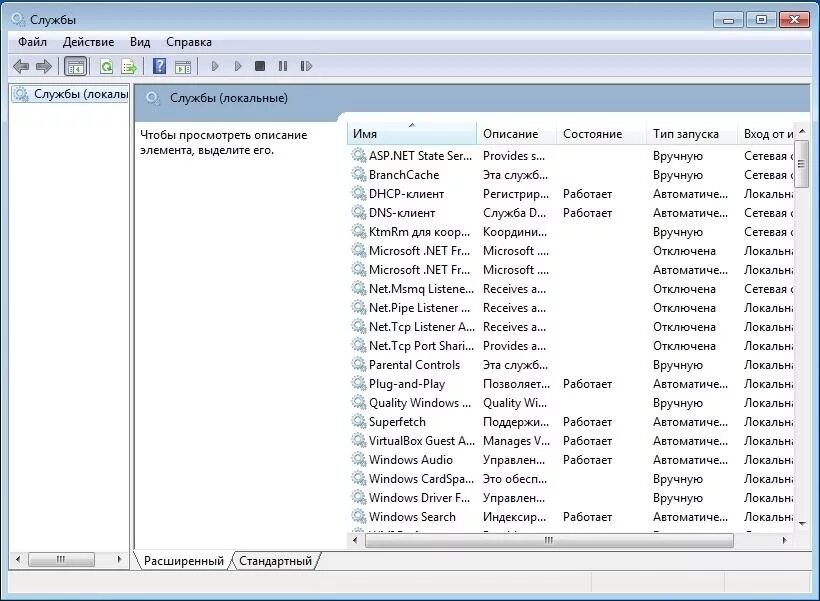Click the Properties window icon on the toolbar
Image resolution: width=820 pixels, height=601 pixels.
[x=185, y=66]
